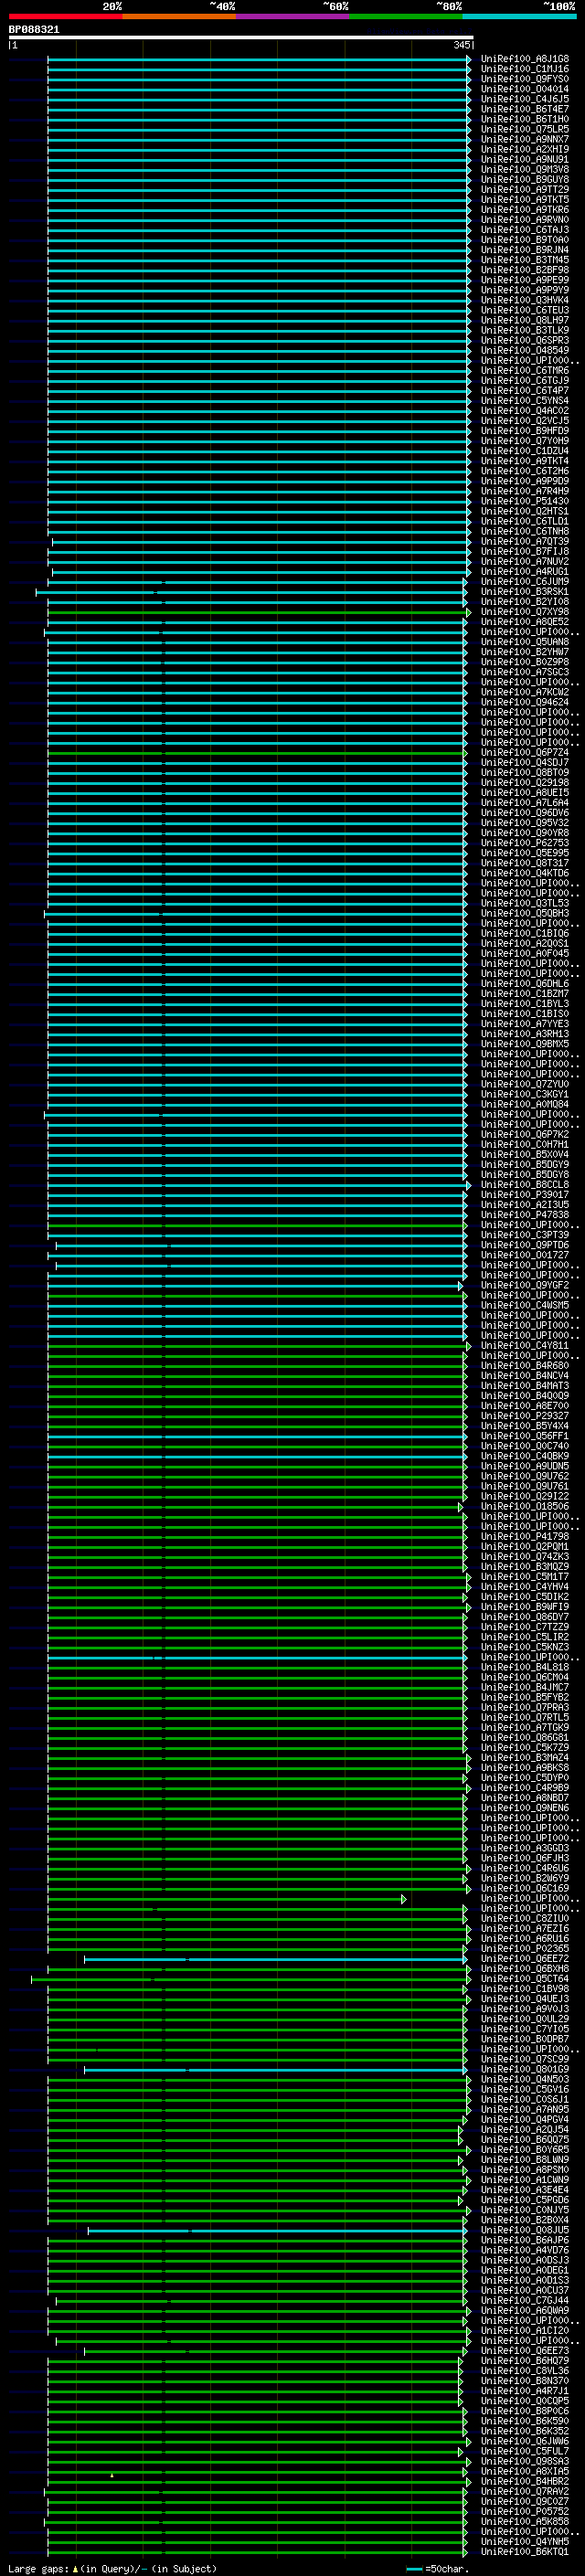
Task: Click the UniRef100_B2BF98 entry
Action: coord(525,270)
